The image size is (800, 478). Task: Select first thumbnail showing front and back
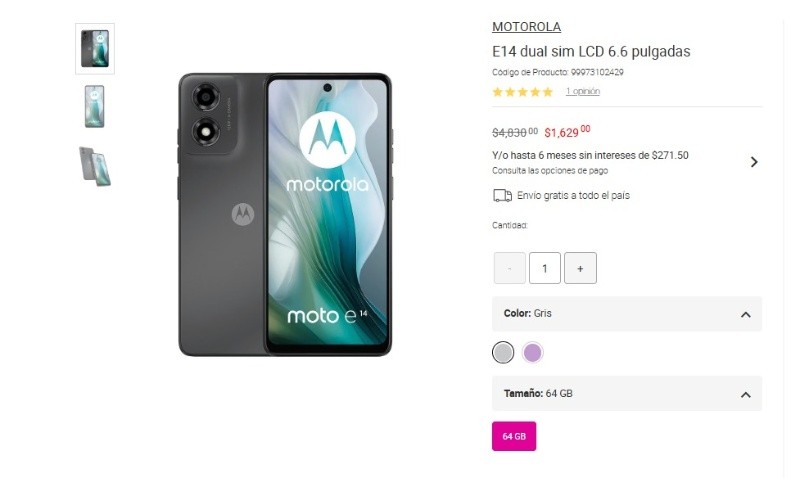(95, 49)
